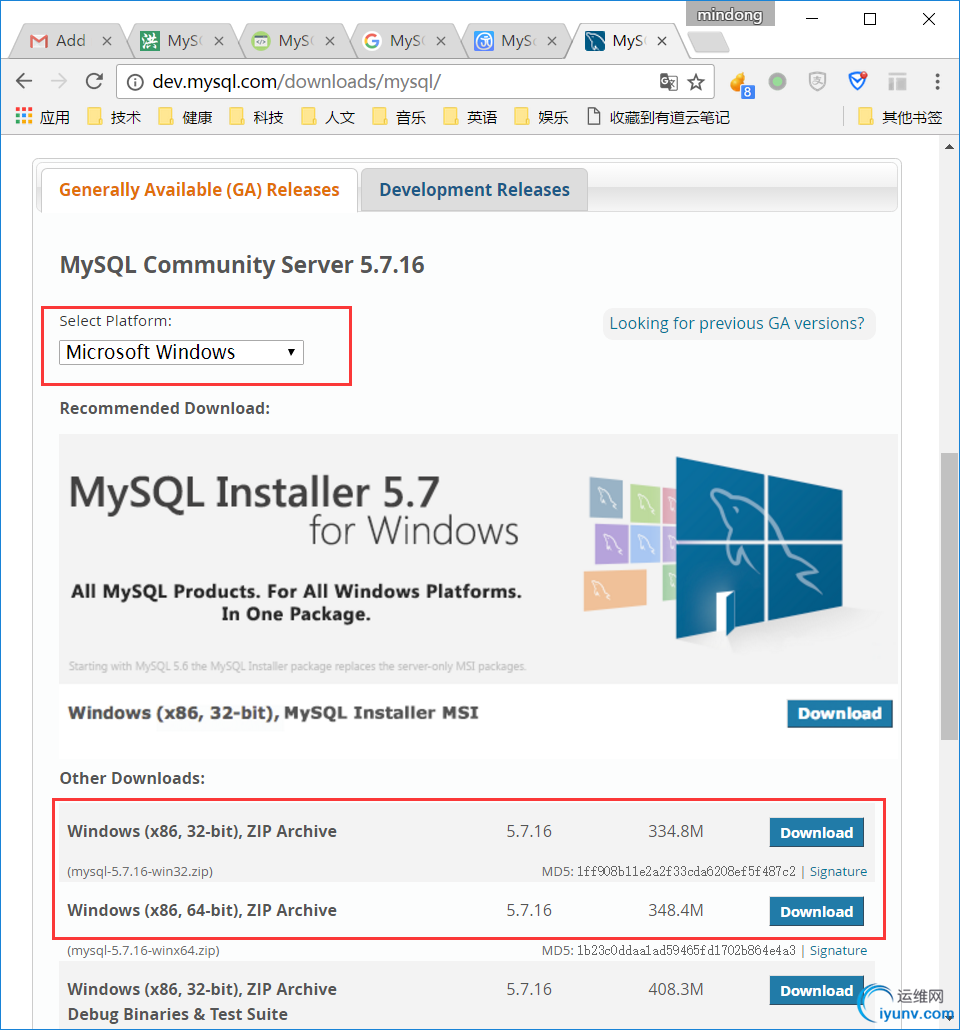Screen dimensions: 960x1030
Task: Switch to the Development Releases tab
Action: point(474,190)
